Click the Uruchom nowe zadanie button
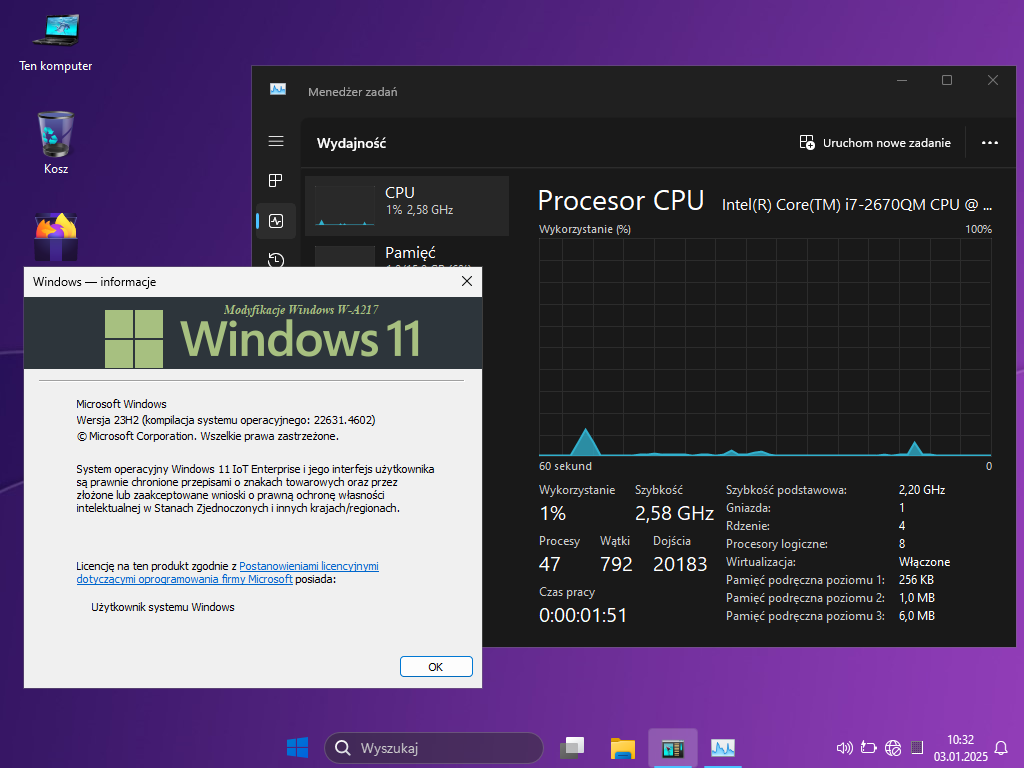Viewport: 1024px width, 768px height. [x=875, y=143]
